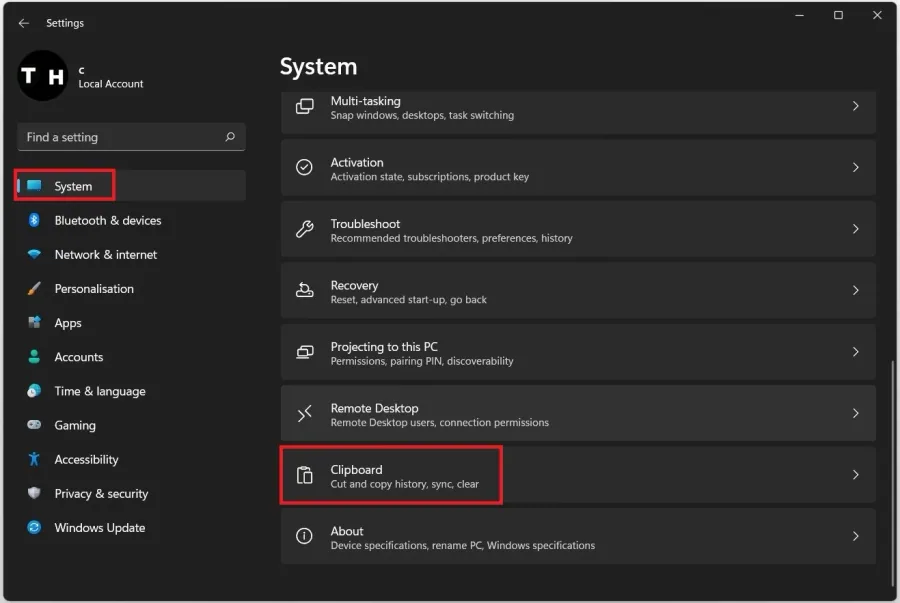Click the Remote Desktop icon
900x603 pixels.
(304, 413)
